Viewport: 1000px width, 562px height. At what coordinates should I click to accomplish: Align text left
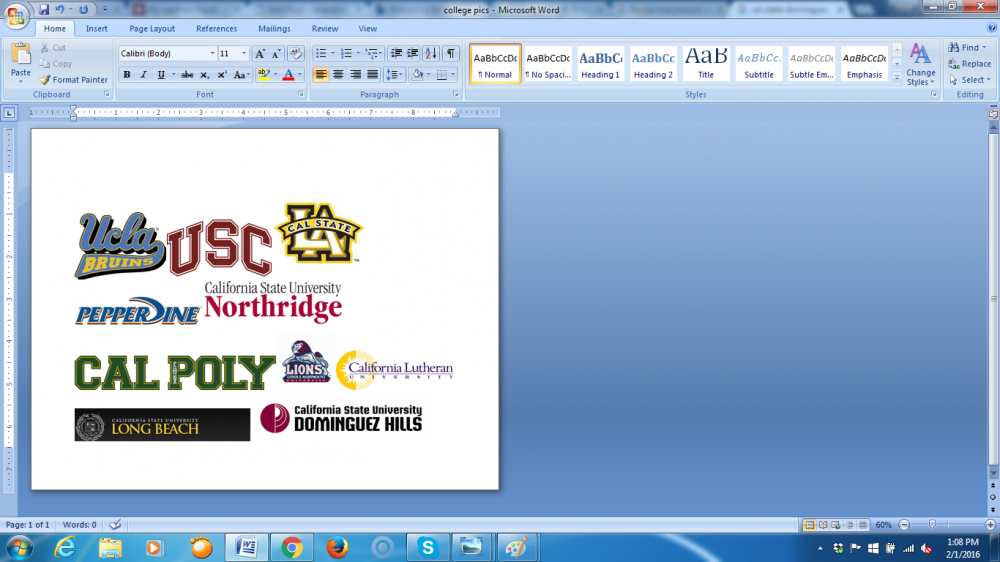point(321,75)
